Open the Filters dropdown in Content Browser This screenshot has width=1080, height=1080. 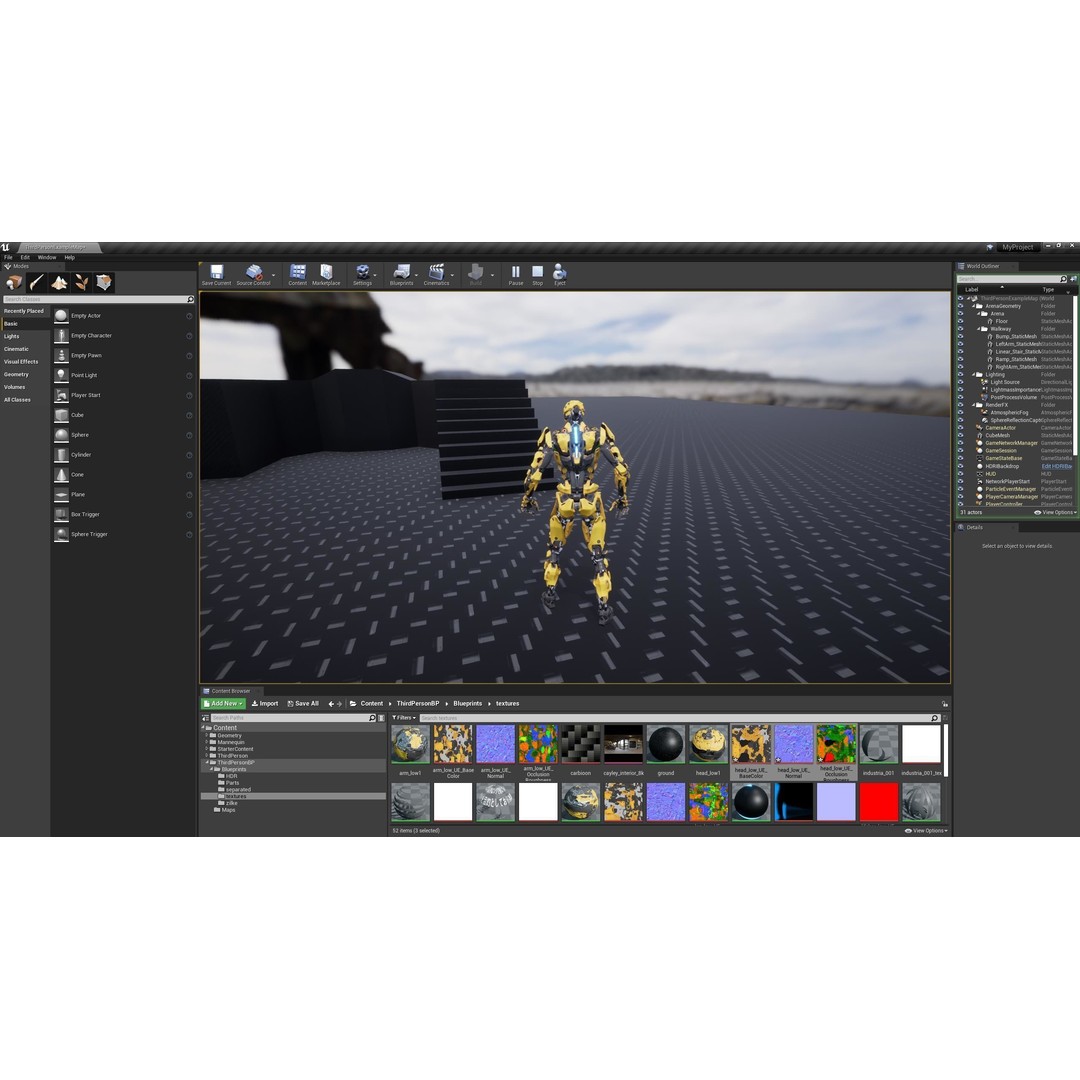pos(404,718)
